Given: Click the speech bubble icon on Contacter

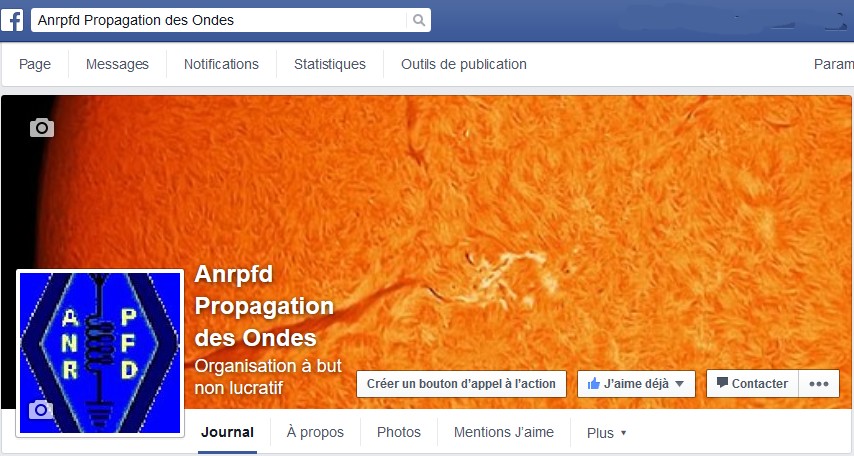Looking at the screenshot, I should point(722,382).
